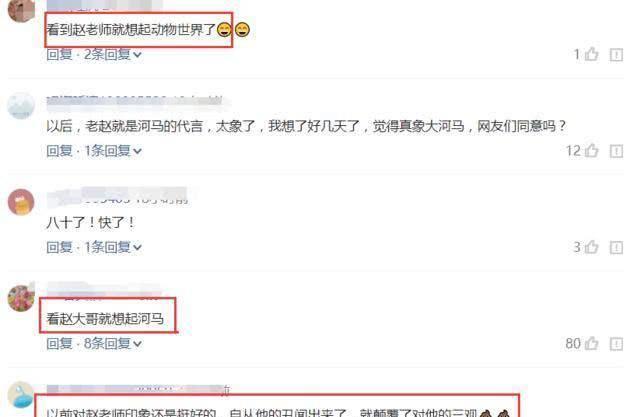Expand 1条回复 under 河马的代言 comment
This screenshot has width=640, height=417.
pos(113,151)
